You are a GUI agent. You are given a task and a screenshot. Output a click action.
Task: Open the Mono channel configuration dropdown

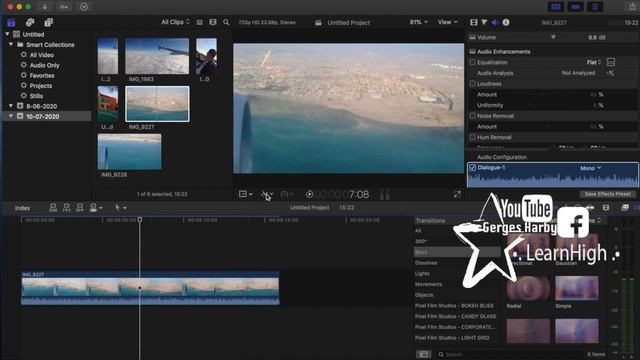pyautogui.click(x=591, y=168)
